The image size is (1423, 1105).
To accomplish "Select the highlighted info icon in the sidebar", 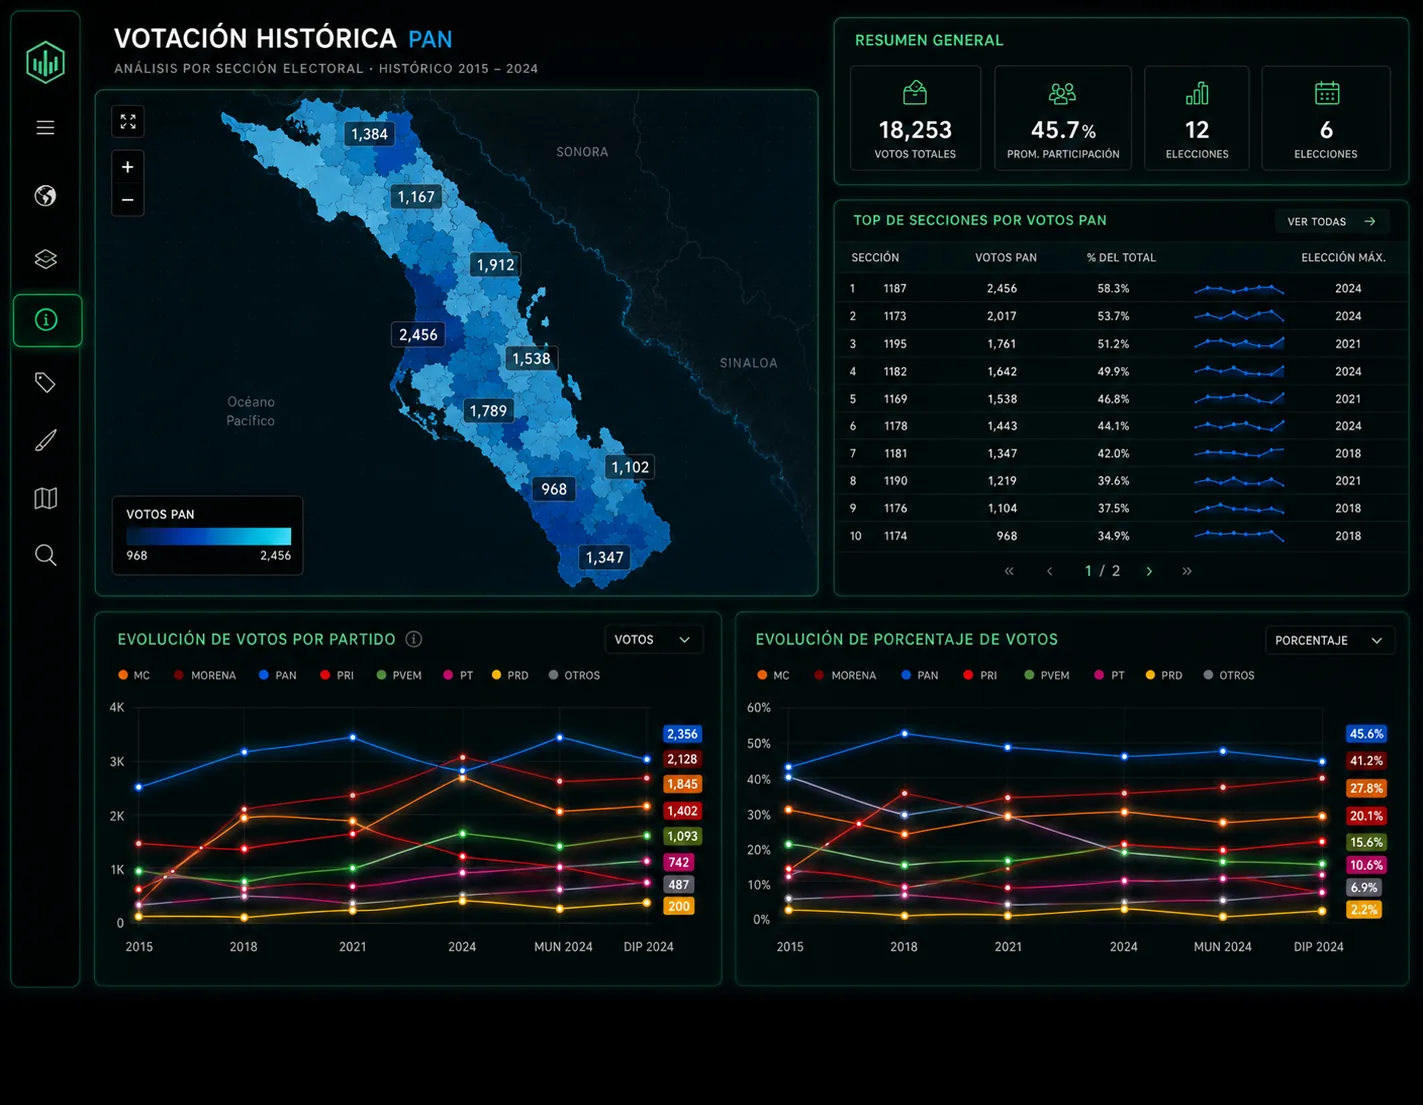I will pos(47,320).
